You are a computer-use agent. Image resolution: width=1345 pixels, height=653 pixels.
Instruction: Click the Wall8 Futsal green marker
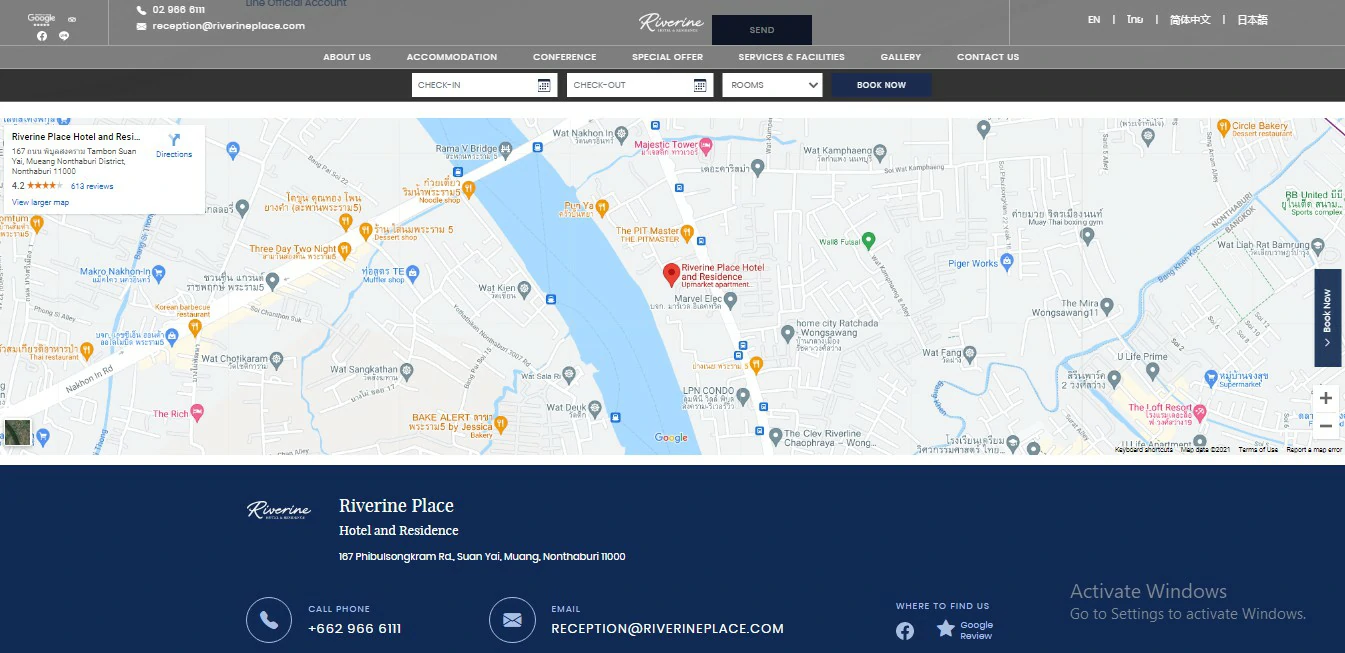tap(868, 240)
